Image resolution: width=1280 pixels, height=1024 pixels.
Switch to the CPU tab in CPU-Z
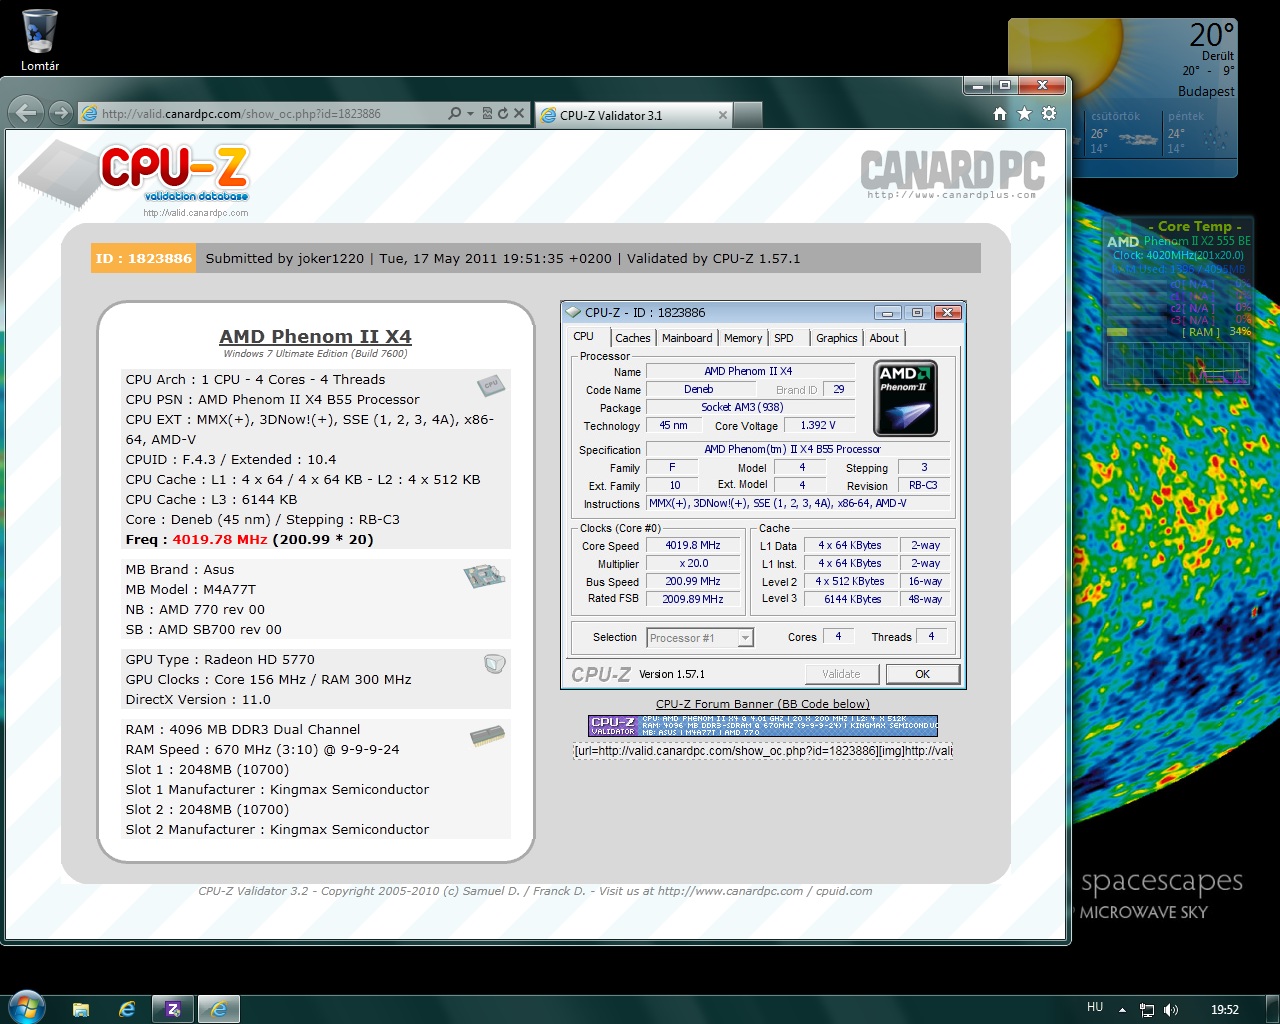tap(584, 337)
